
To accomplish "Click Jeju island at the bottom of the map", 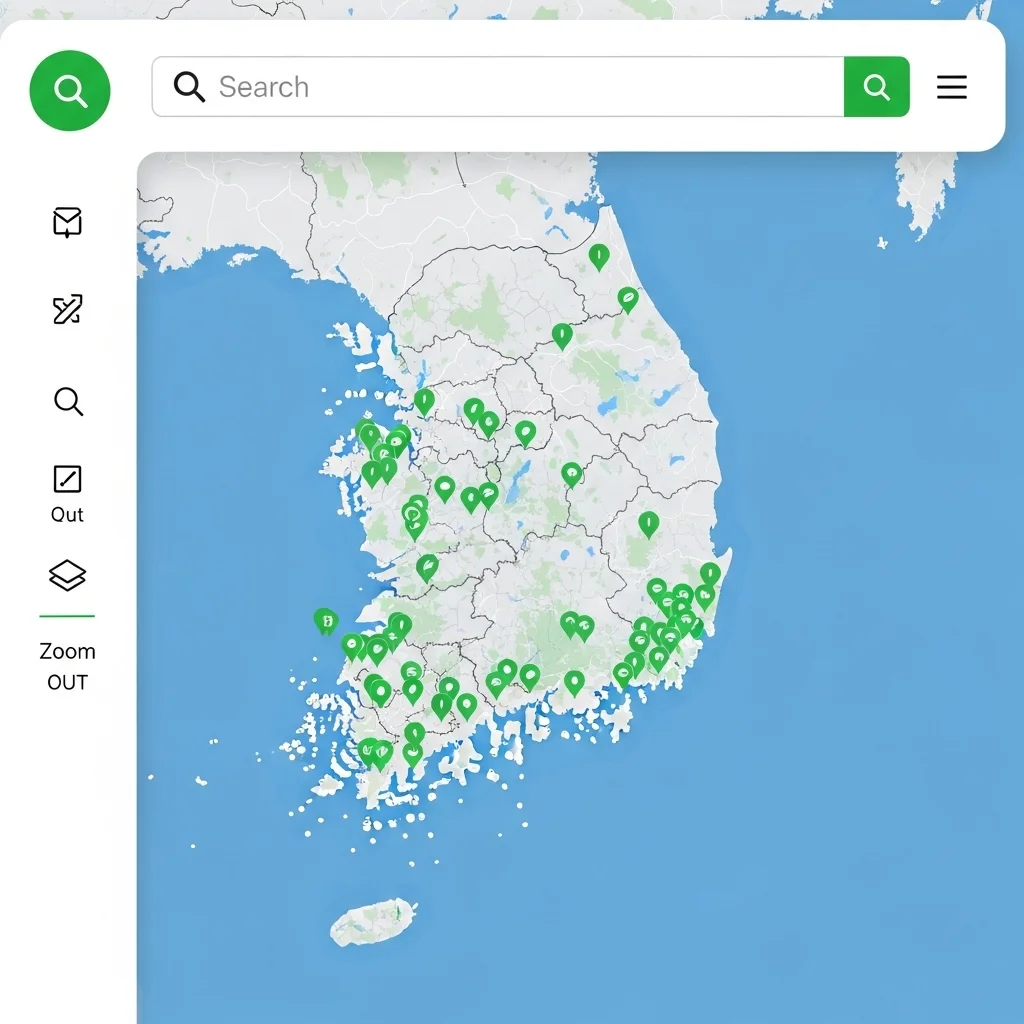I will click(x=371, y=922).
